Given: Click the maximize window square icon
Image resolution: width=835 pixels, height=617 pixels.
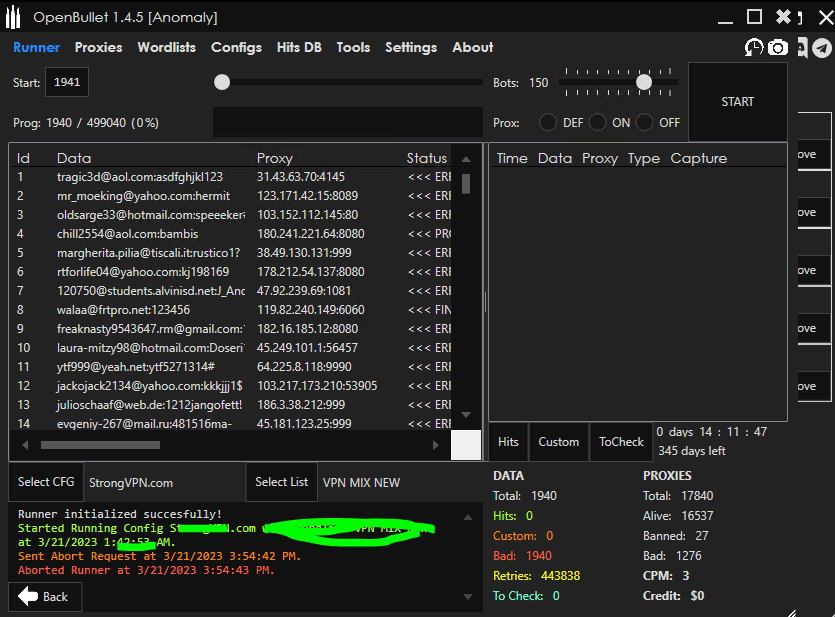Looking at the screenshot, I should click(x=754, y=17).
